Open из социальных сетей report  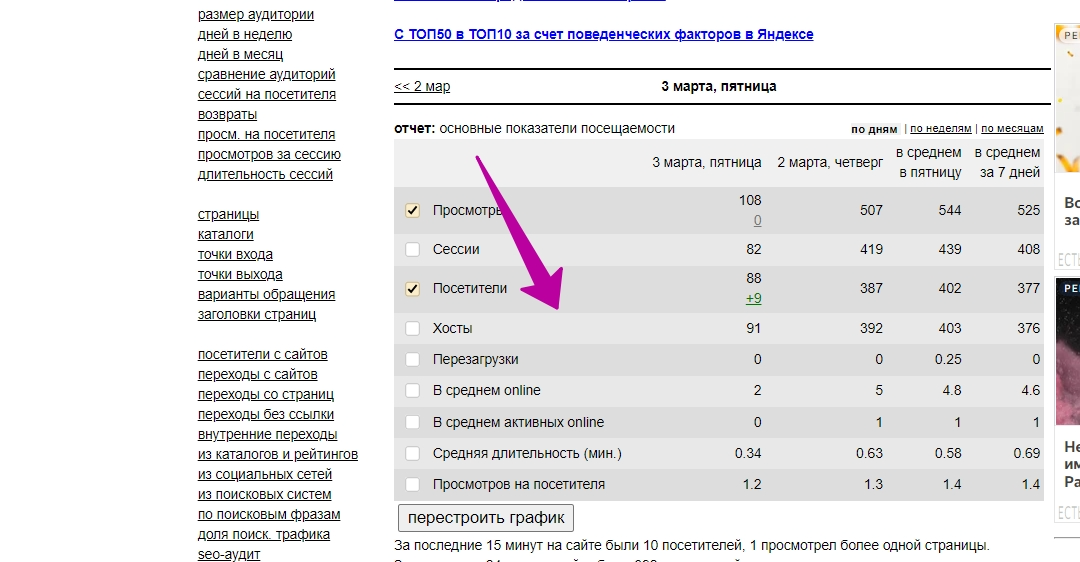pyautogui.click(x=264, y=474)
